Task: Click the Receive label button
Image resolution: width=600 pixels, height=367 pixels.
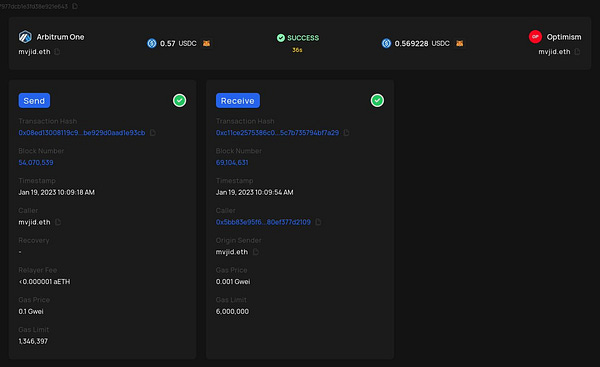Action: 238,101
